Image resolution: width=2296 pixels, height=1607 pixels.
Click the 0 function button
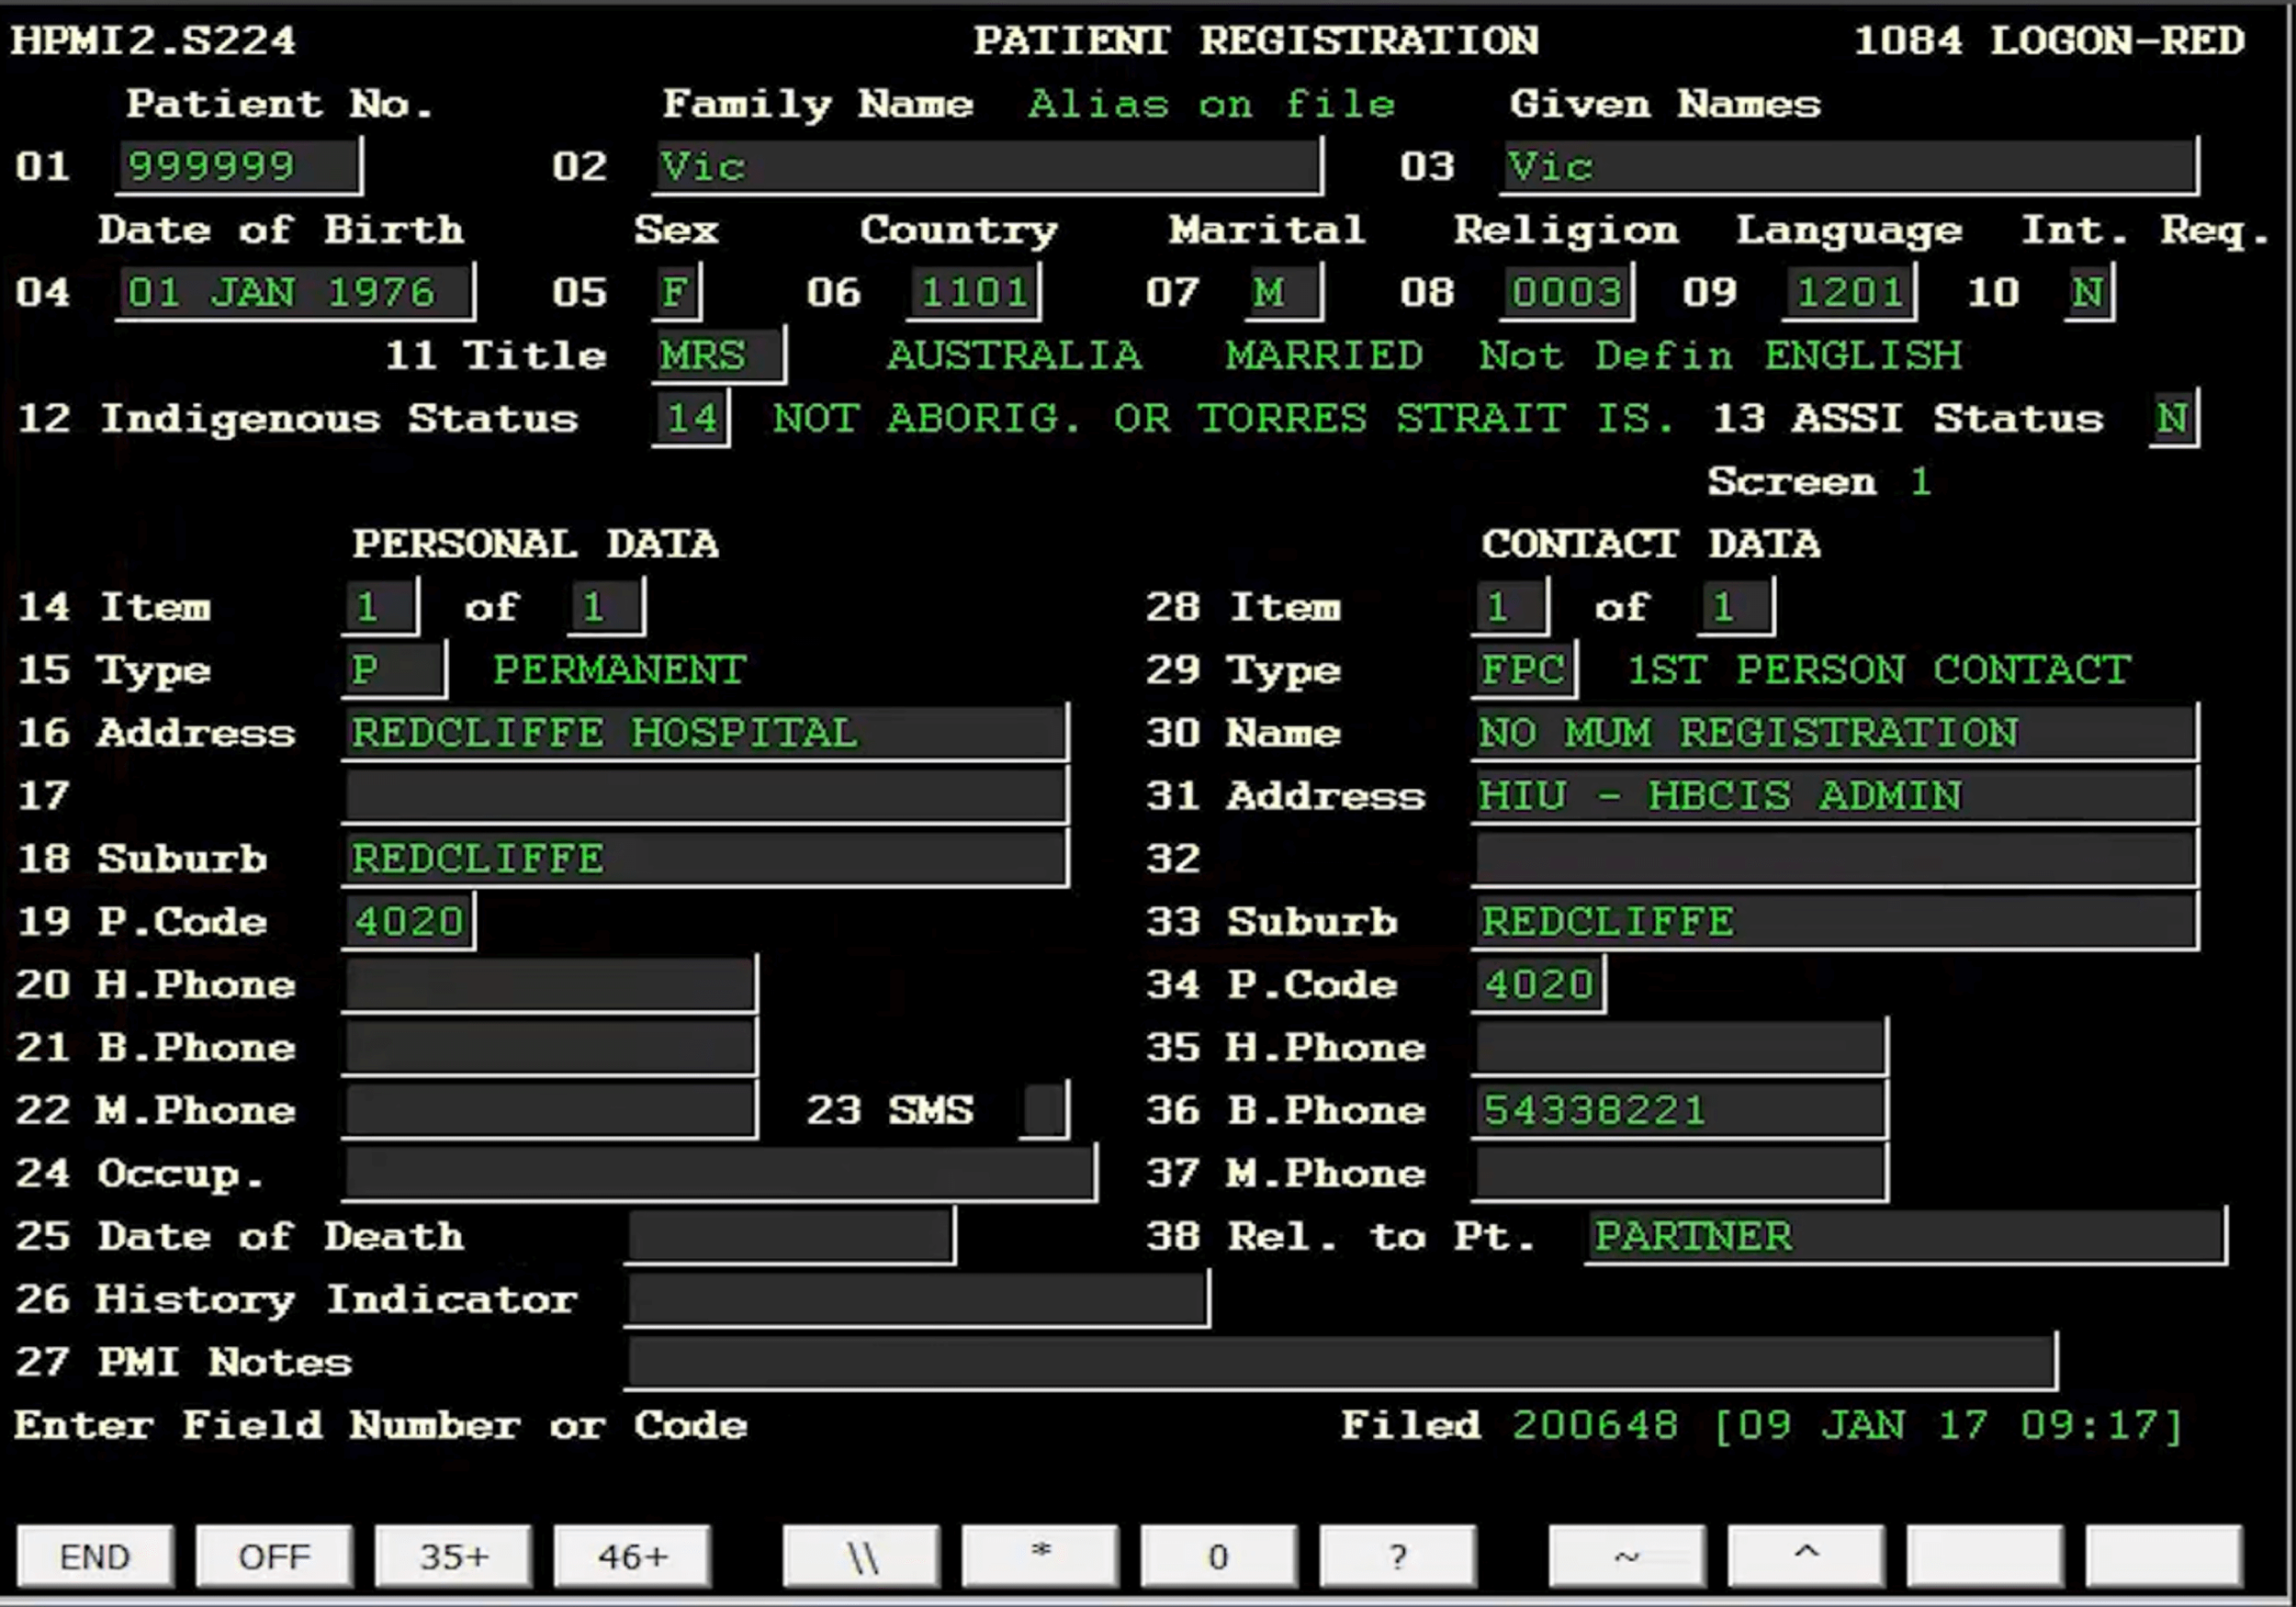point(1218,1556)
